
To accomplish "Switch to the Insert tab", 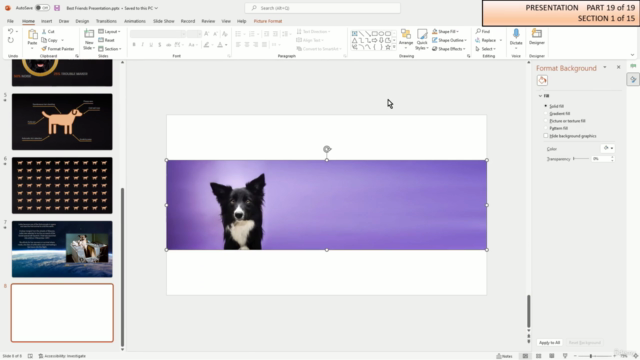I will click(47, 21).
